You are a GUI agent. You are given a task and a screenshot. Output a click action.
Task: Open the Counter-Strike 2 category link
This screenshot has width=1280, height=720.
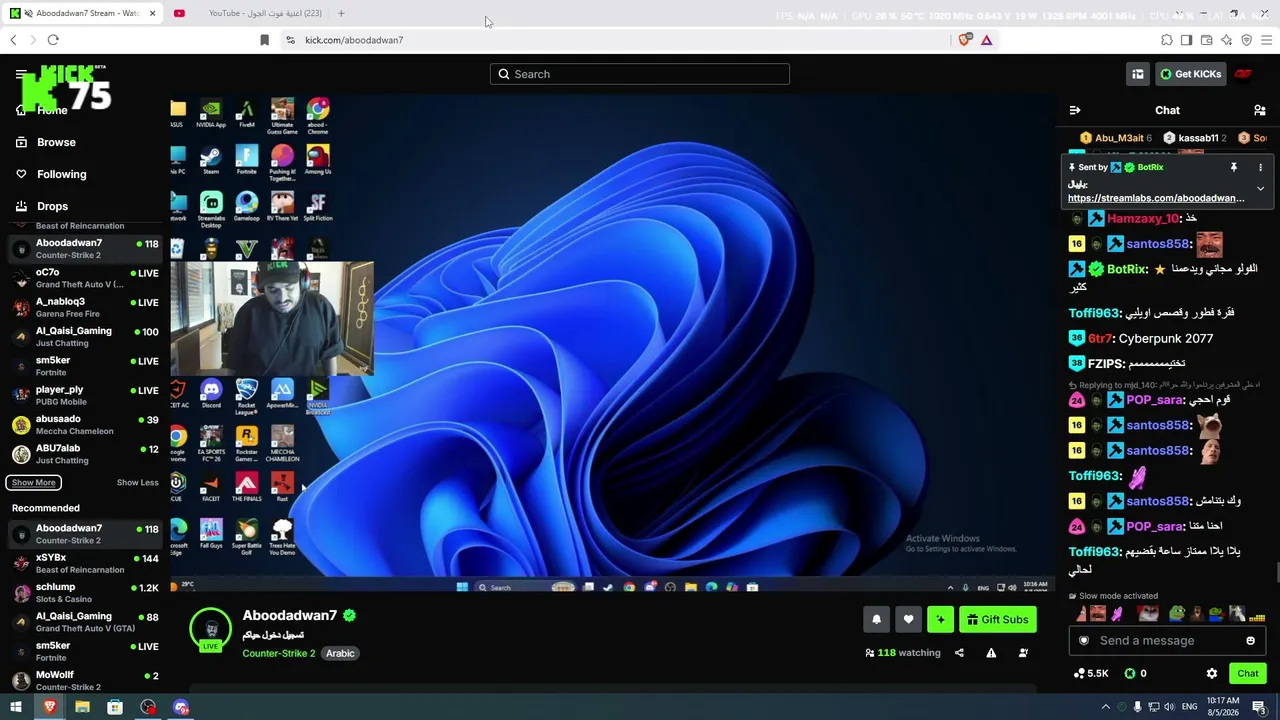pyautogui.click(x=278, y=653)
